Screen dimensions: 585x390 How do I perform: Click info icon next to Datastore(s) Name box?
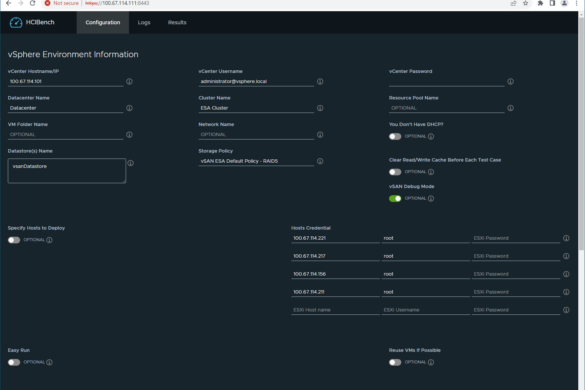click(x=131, y=163)
